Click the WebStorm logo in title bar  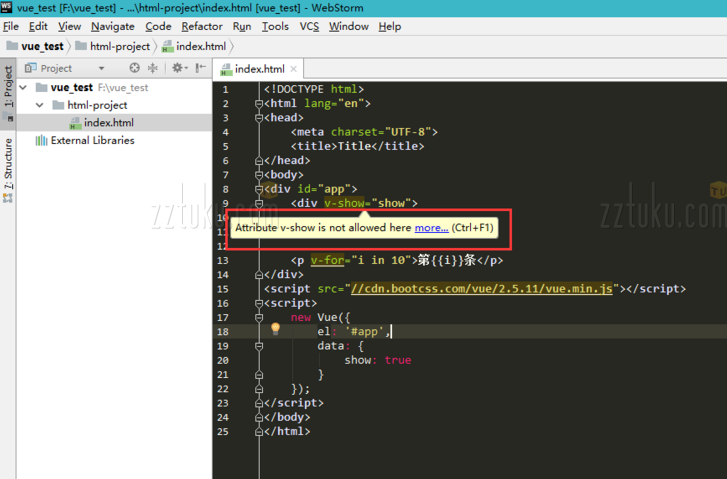(8, 8)
